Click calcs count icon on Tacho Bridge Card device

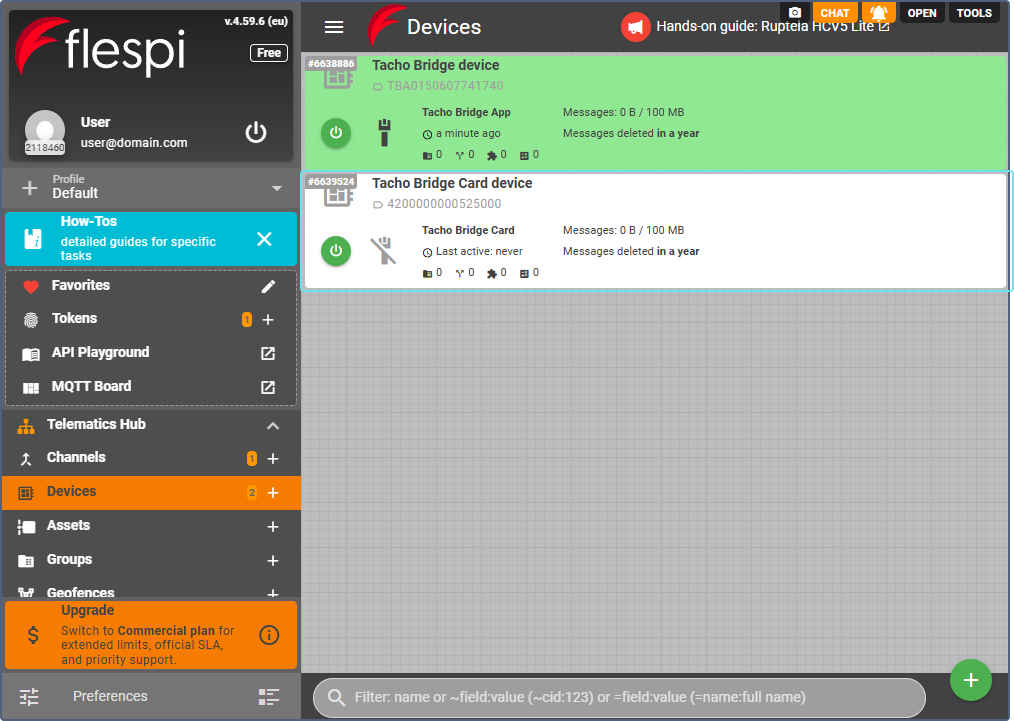(x=524, y=274)
